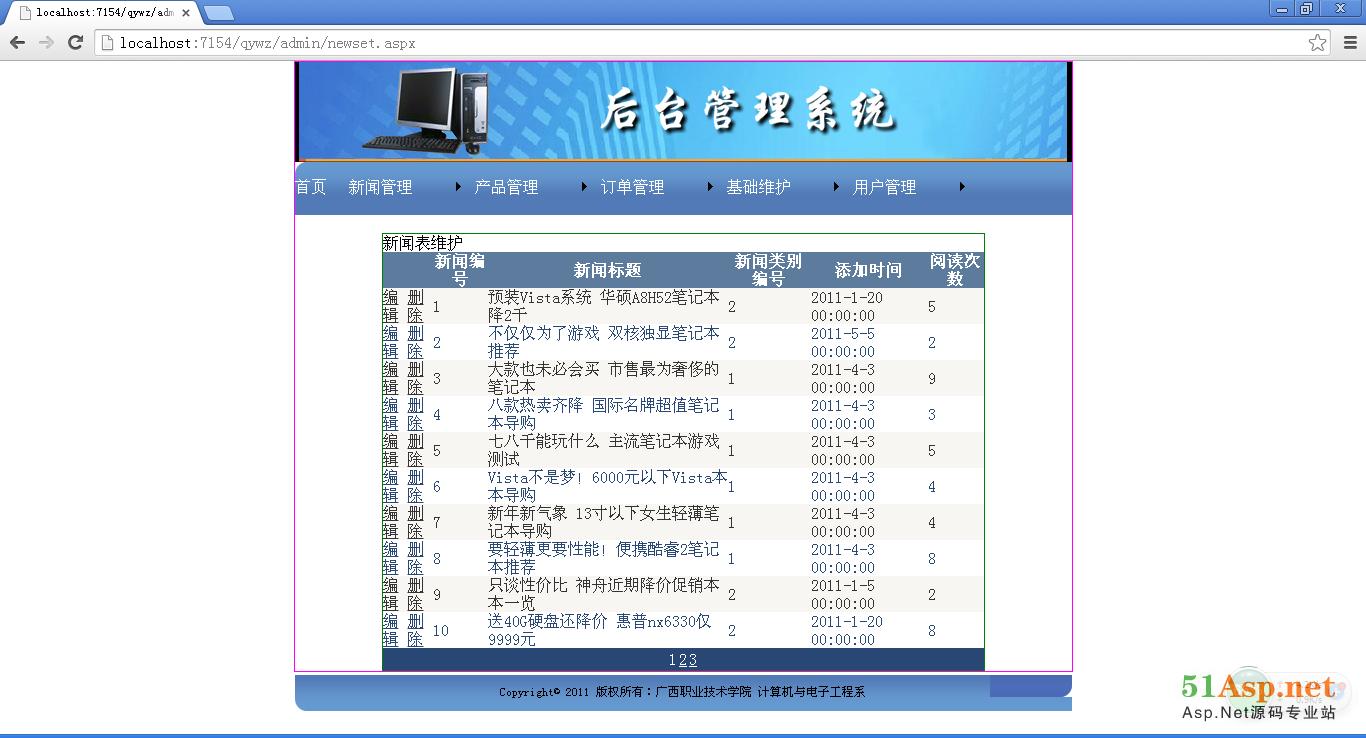Open the Chrome menu (three lines icon)
This screenshot has width=1366, height=738.
pyautogui.click(x=1350, y=43)
